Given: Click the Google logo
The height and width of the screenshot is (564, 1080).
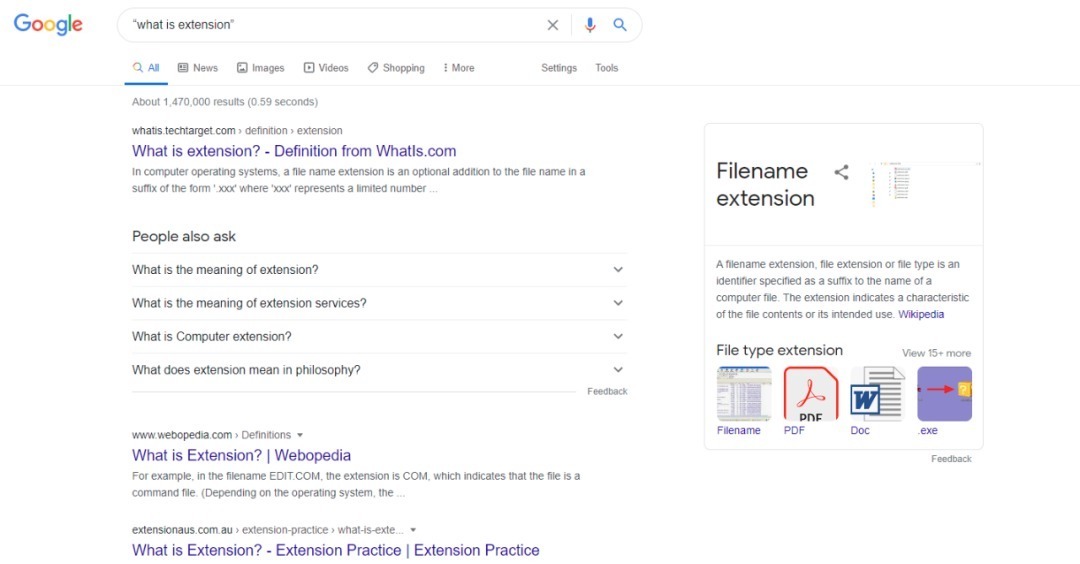Looking at the screenshot, I should point(48,25).
